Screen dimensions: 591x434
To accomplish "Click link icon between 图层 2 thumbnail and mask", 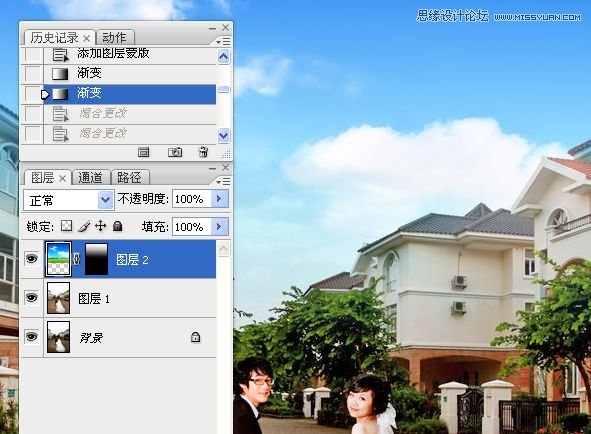I will click(x=77, y=259).
